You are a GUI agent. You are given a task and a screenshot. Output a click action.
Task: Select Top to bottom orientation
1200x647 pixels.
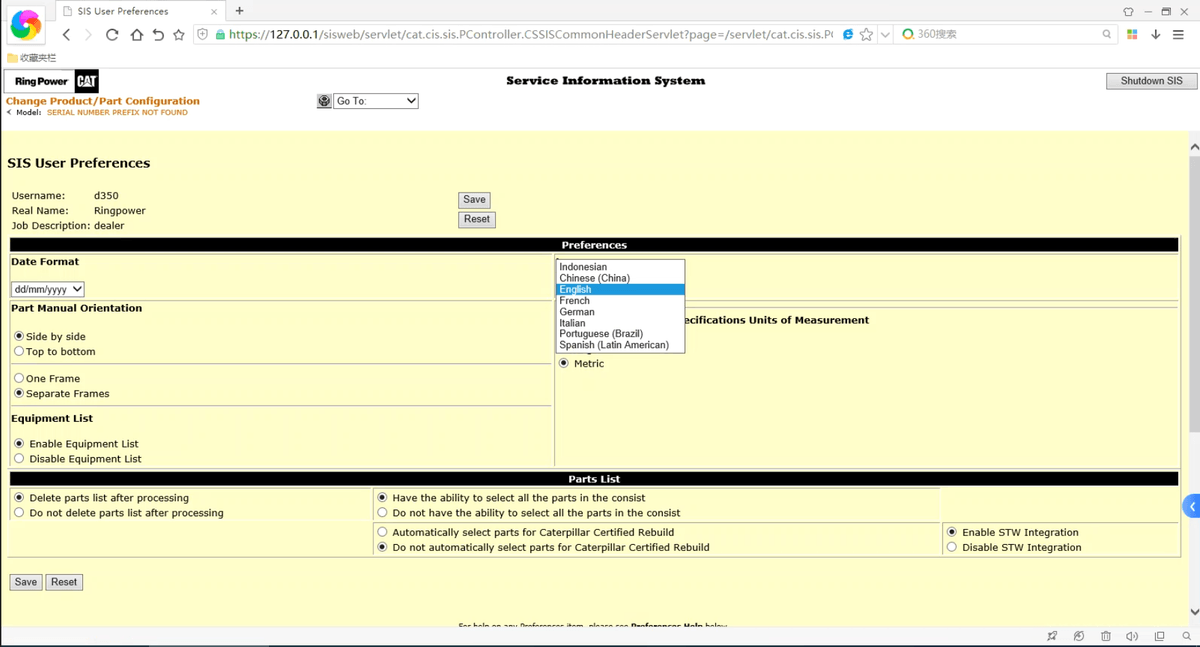19,352
